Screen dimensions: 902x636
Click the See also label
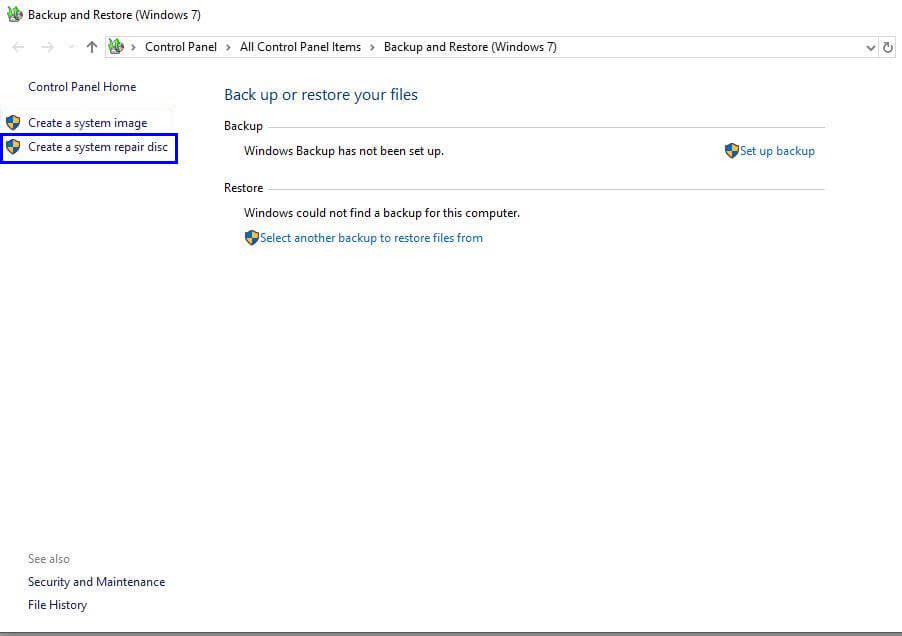tap(49, 559)
